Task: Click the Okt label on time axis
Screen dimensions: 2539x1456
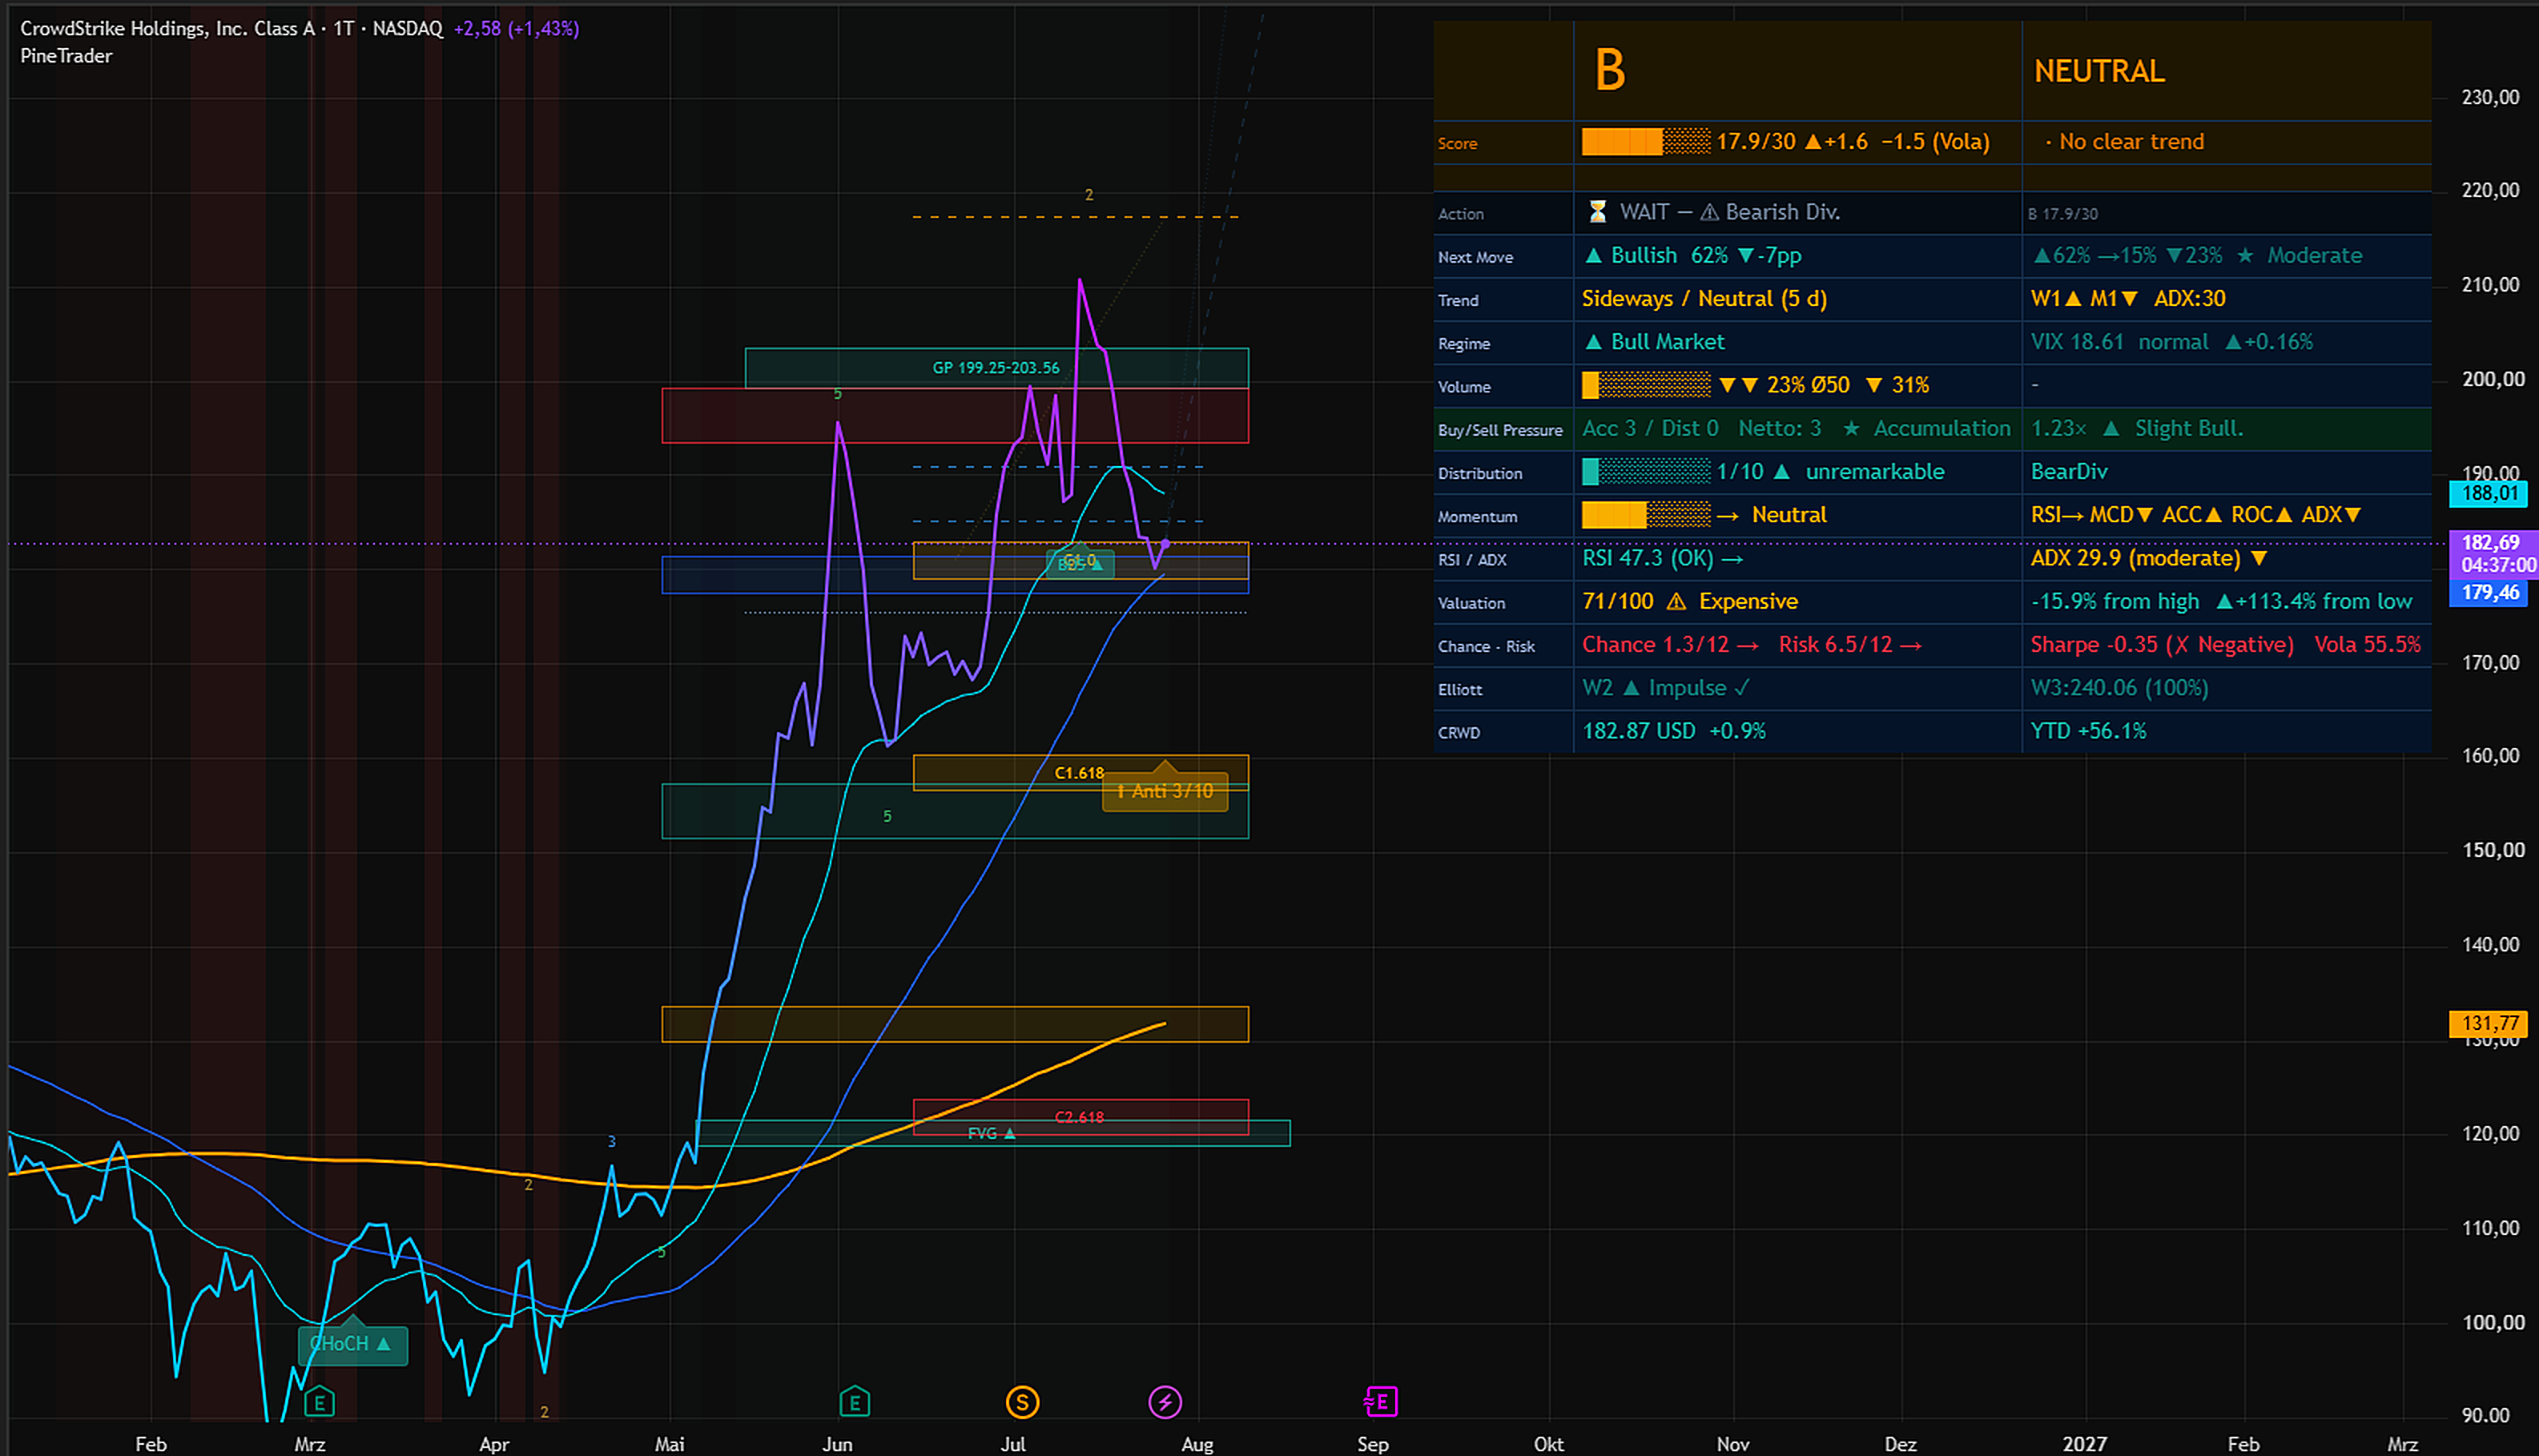Action: coord(1548,1444)
